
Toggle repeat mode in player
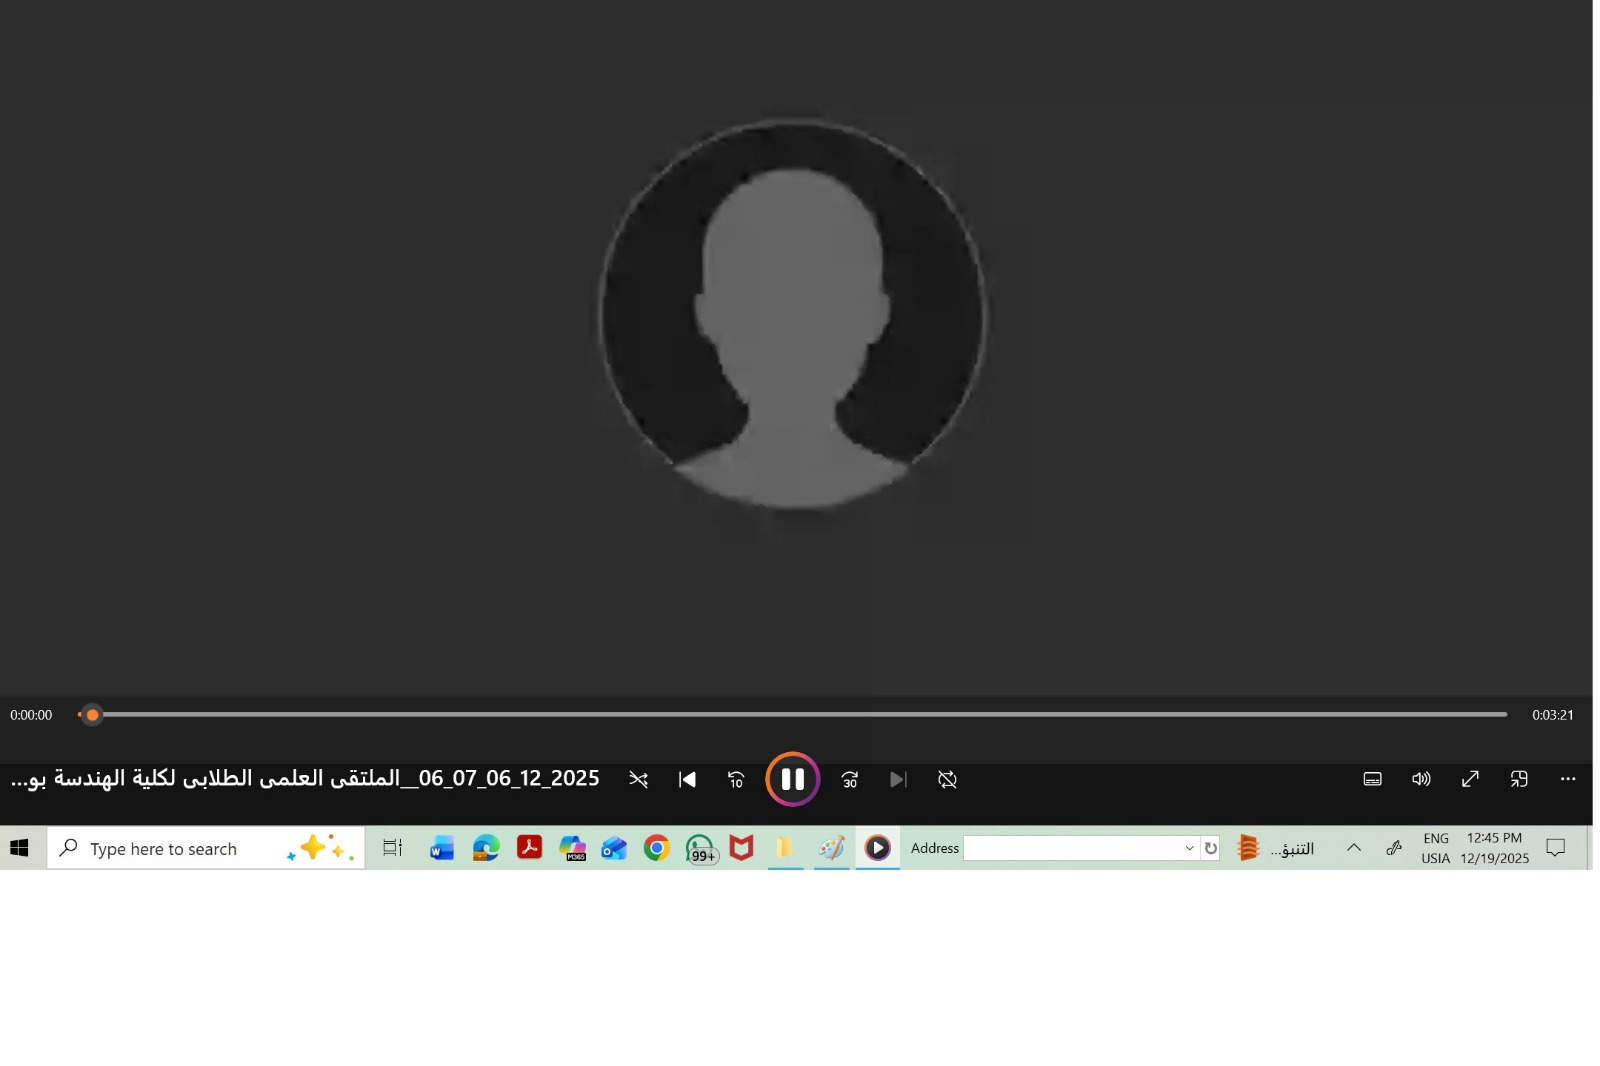click(947, 779)
